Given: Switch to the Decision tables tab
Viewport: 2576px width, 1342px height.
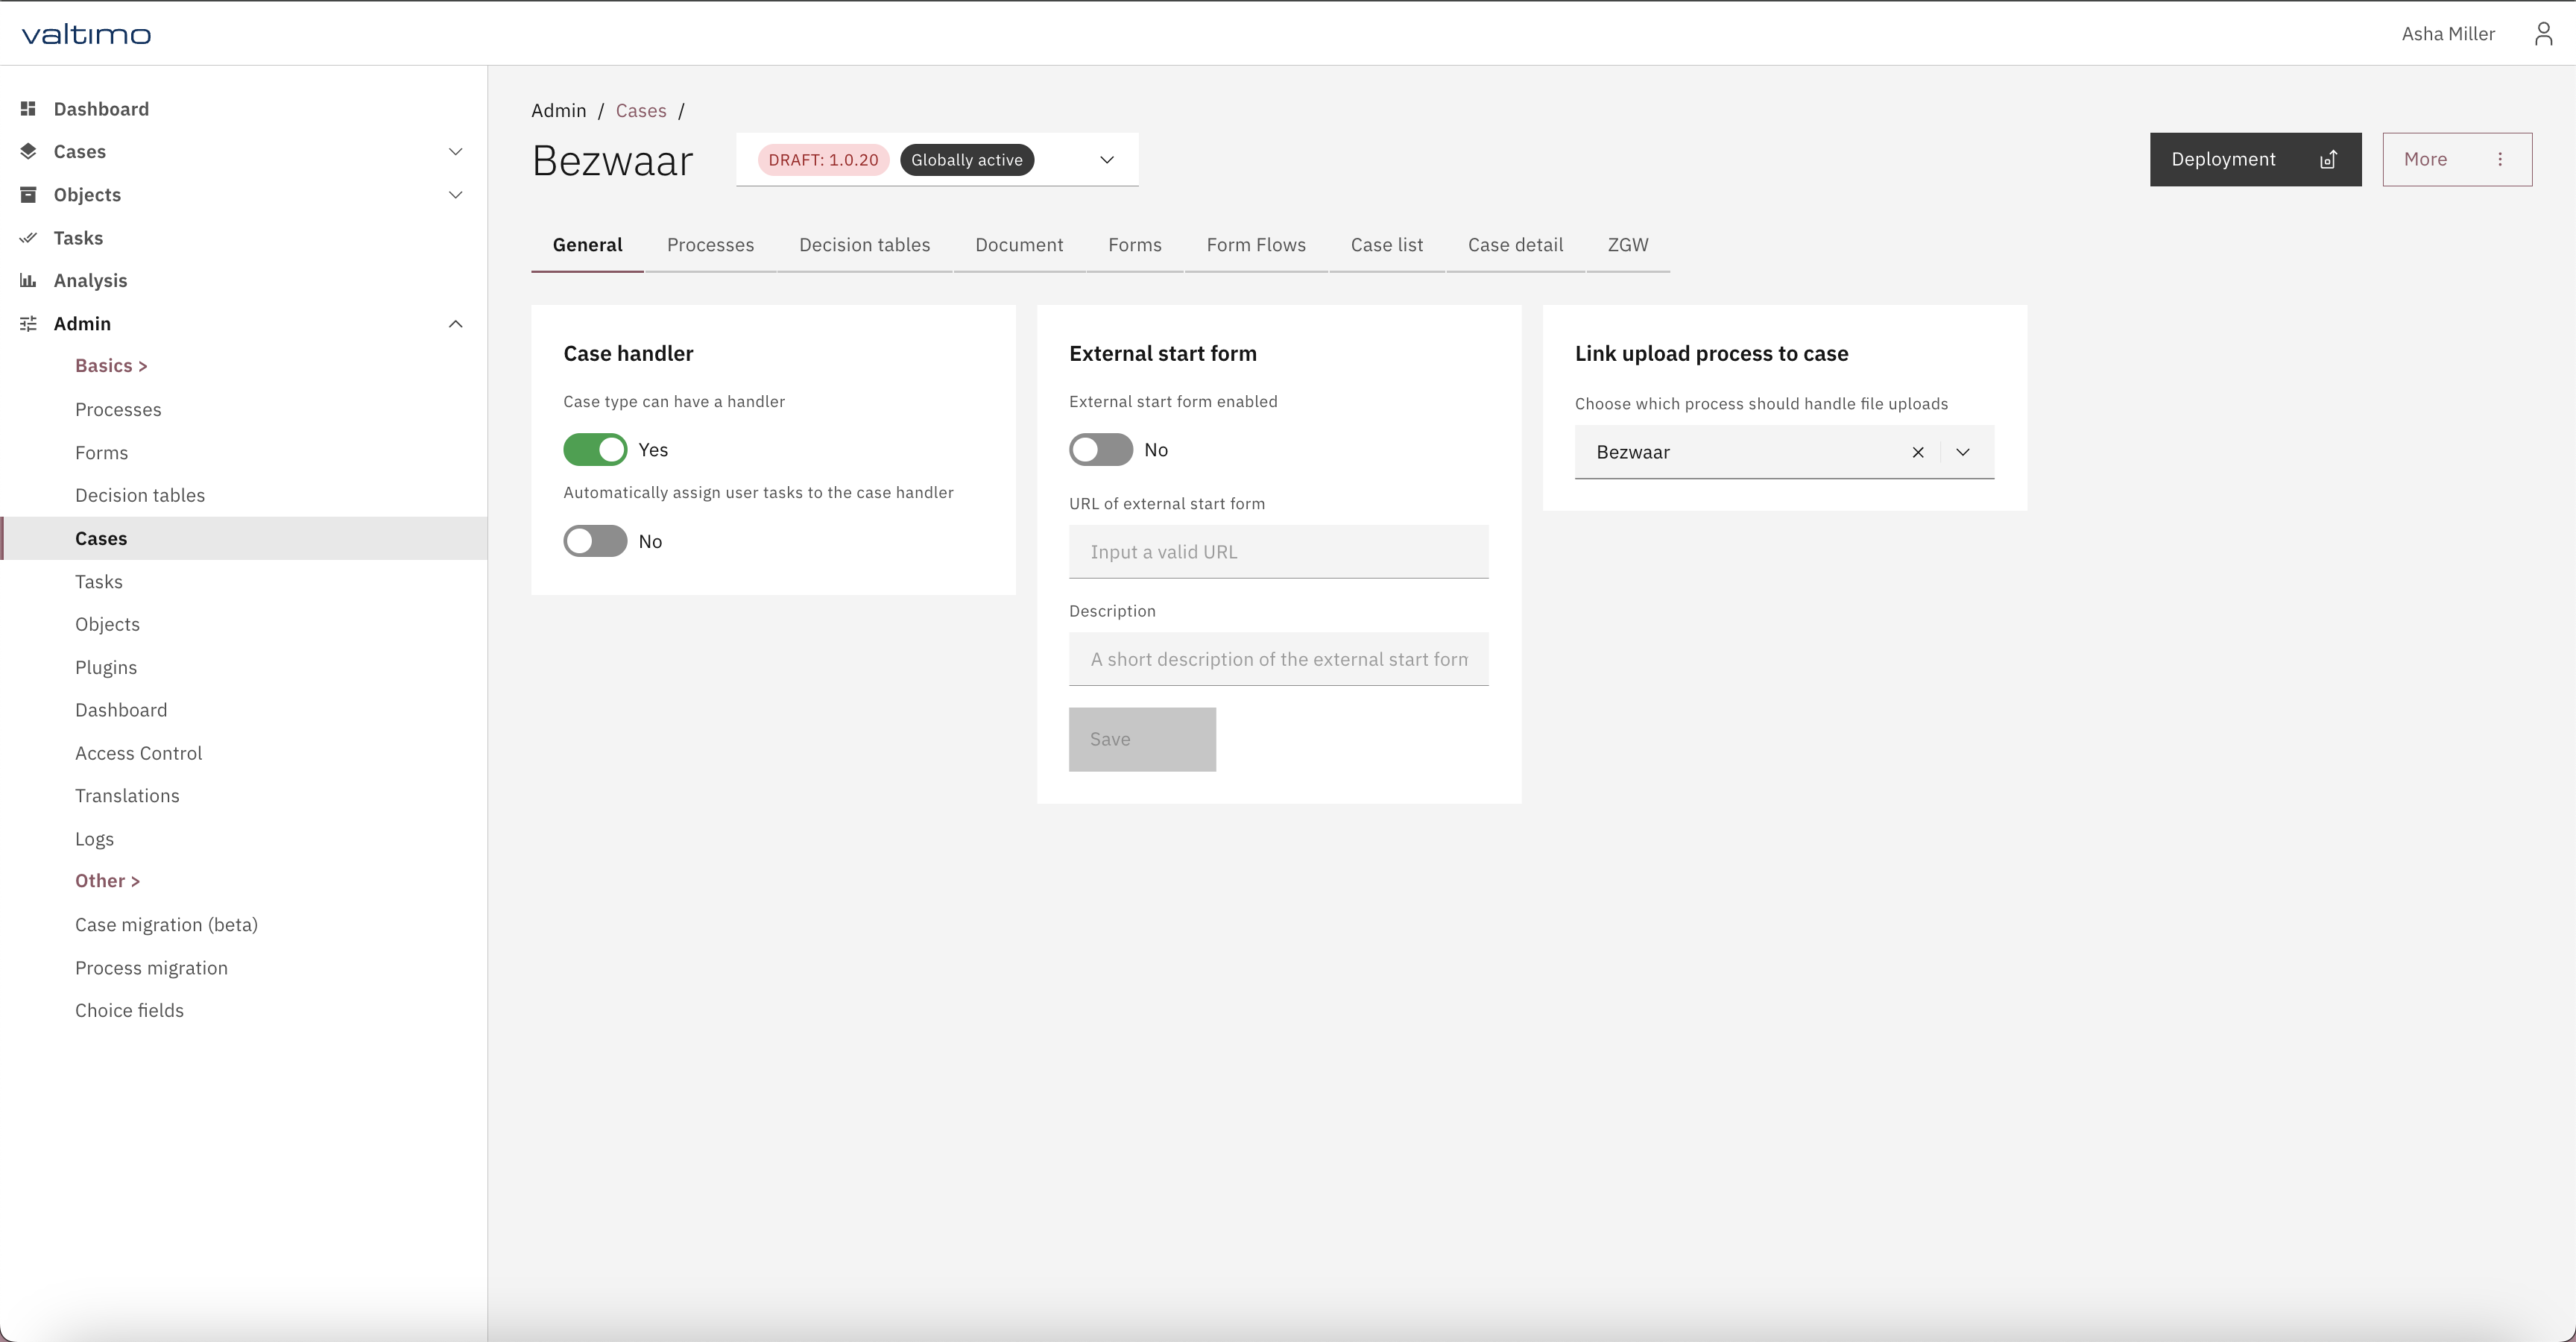Looking at the screenshot, I should [864, 245].
